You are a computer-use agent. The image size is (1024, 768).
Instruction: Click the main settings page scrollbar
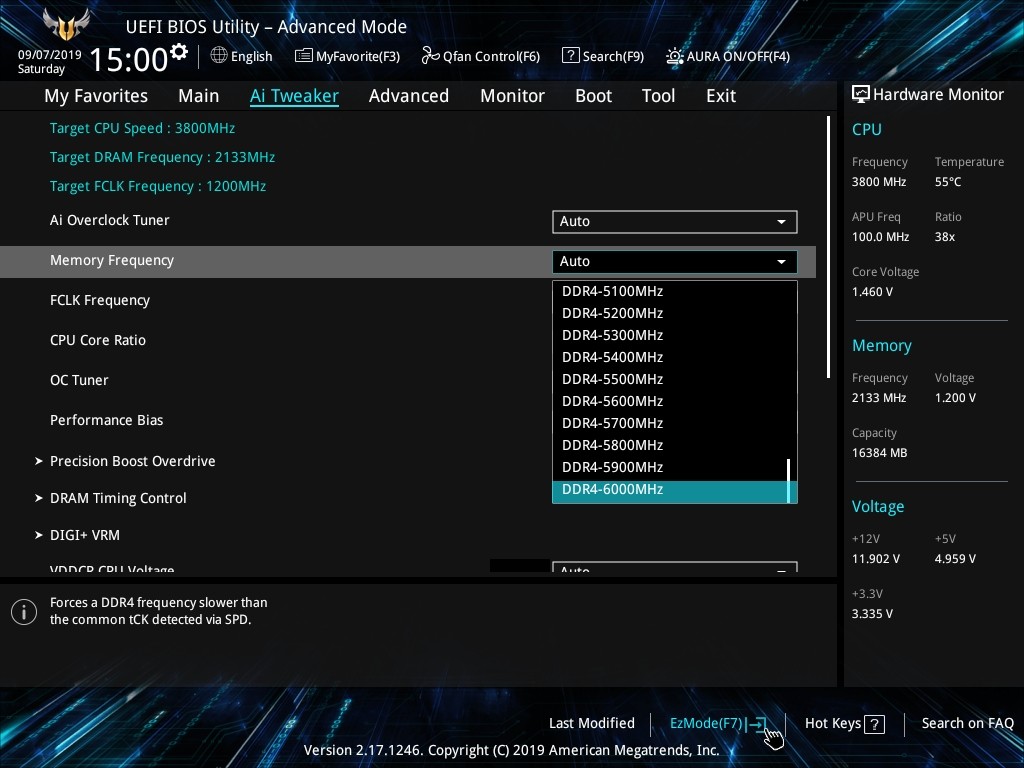pos(828,247)
